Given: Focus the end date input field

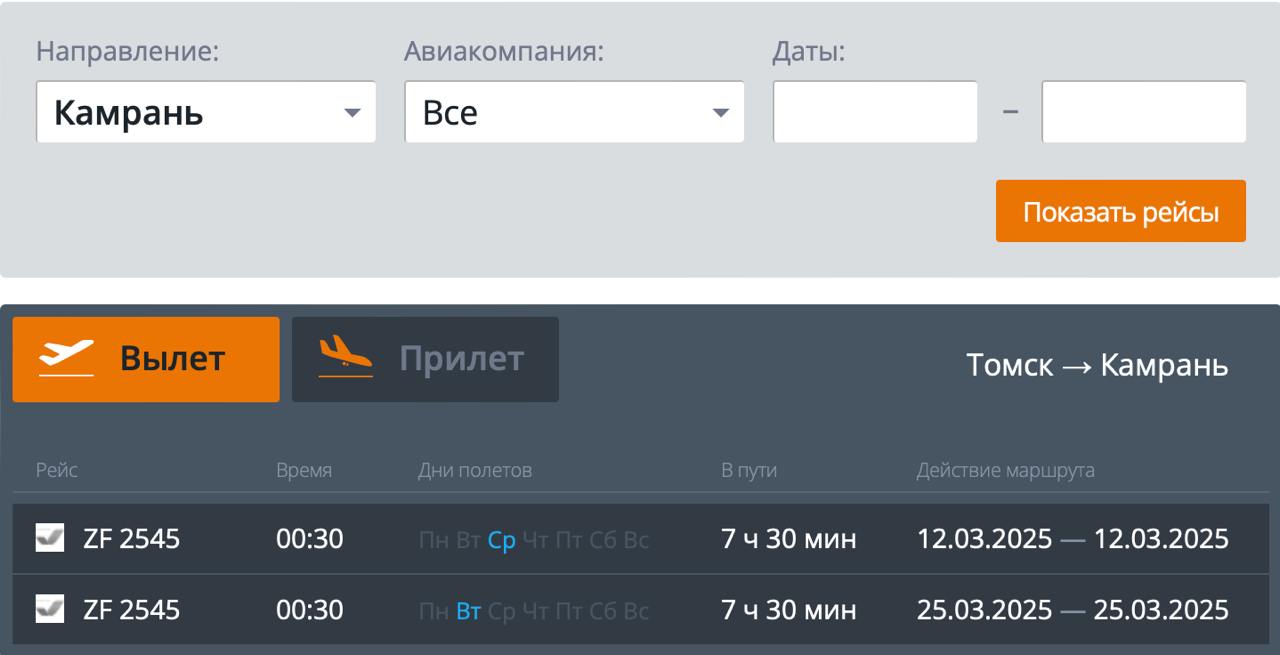Looking at the screenshot, I should [x=1143, y=112].
